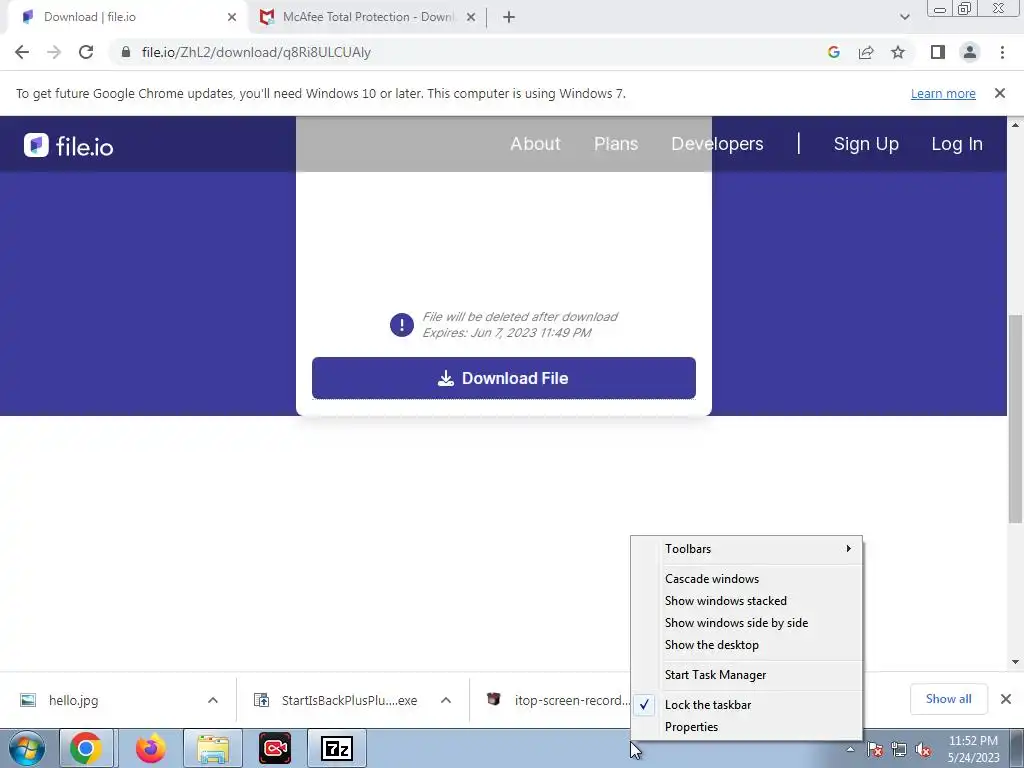
Task: Click the info exclamation icon above Download
Action: tap(402, 325)
